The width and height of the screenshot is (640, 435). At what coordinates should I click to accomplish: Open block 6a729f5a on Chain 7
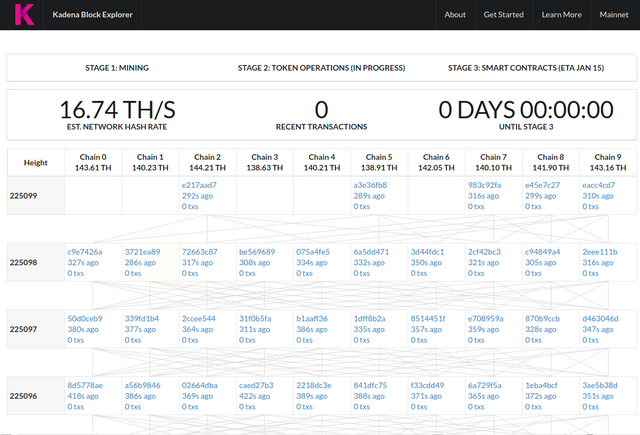484,385
